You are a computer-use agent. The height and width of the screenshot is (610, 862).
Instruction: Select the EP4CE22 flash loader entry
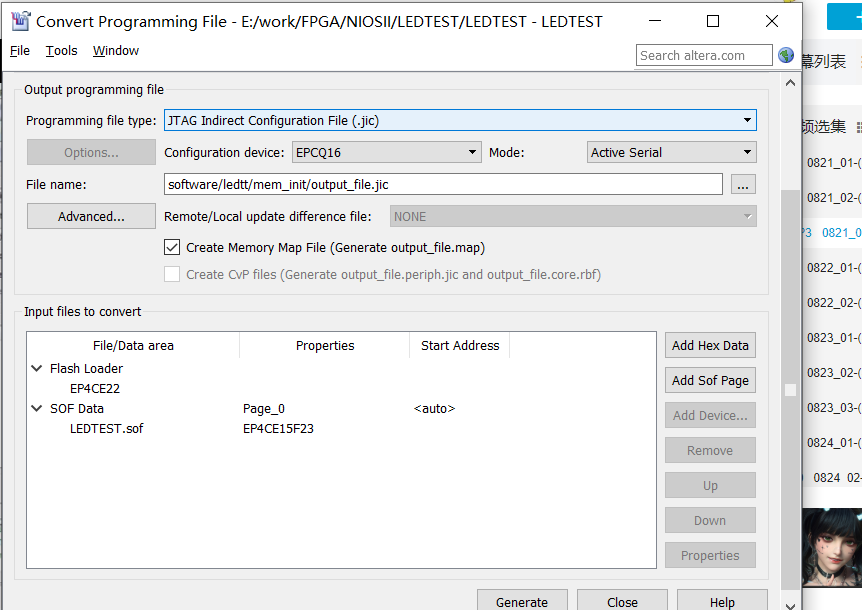[x=95, y=389]
